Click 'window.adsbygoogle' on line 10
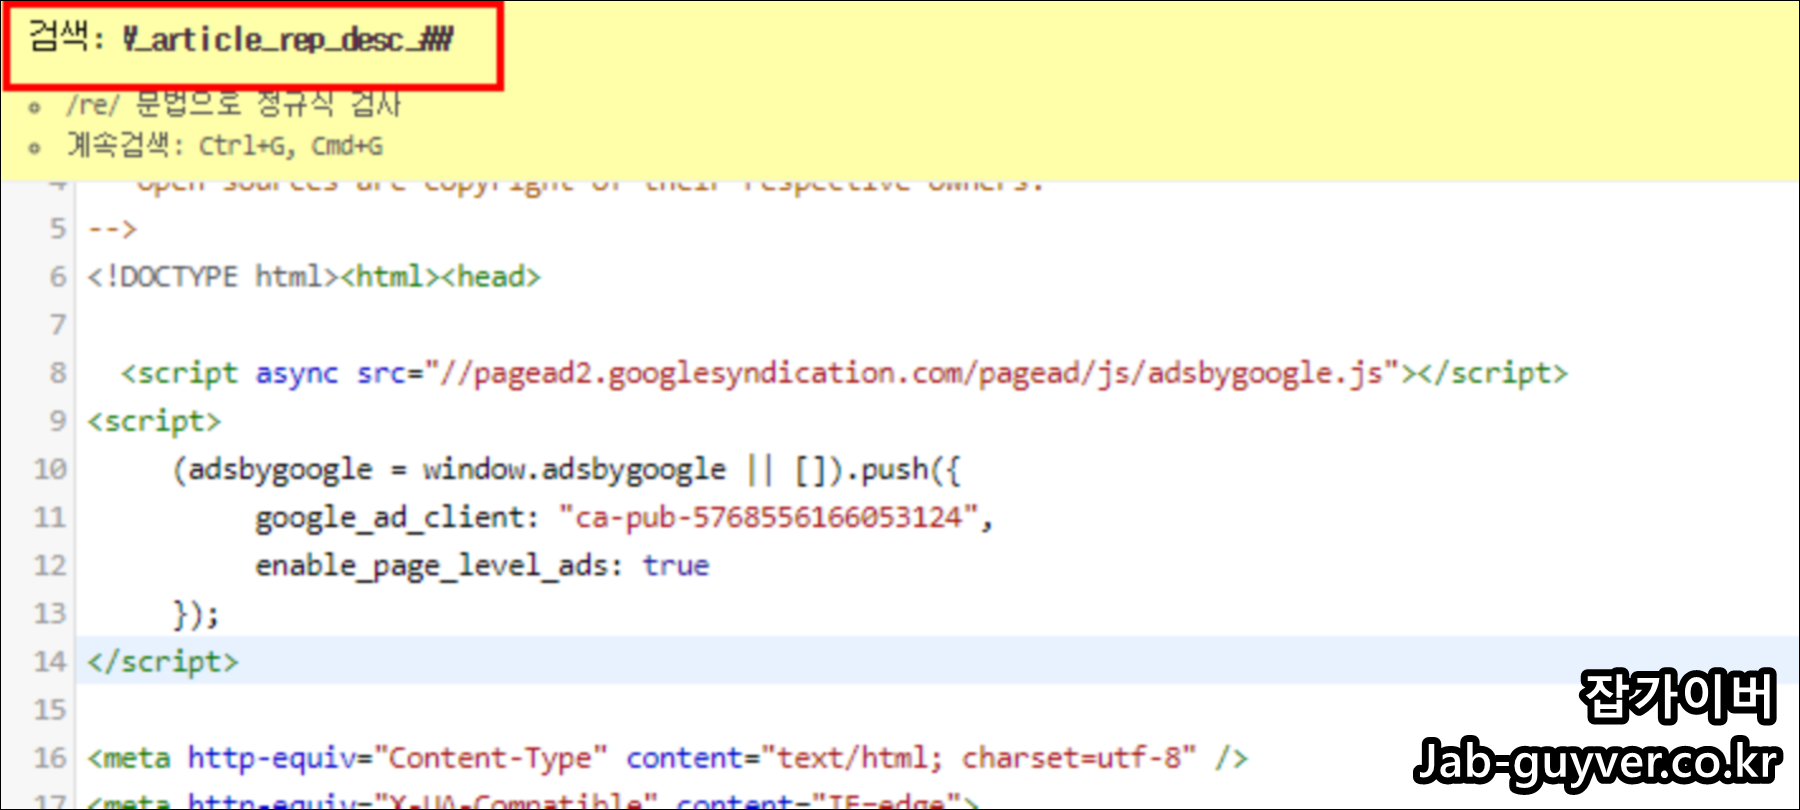This screenshot has width=1800, height=810. point(574,469)
